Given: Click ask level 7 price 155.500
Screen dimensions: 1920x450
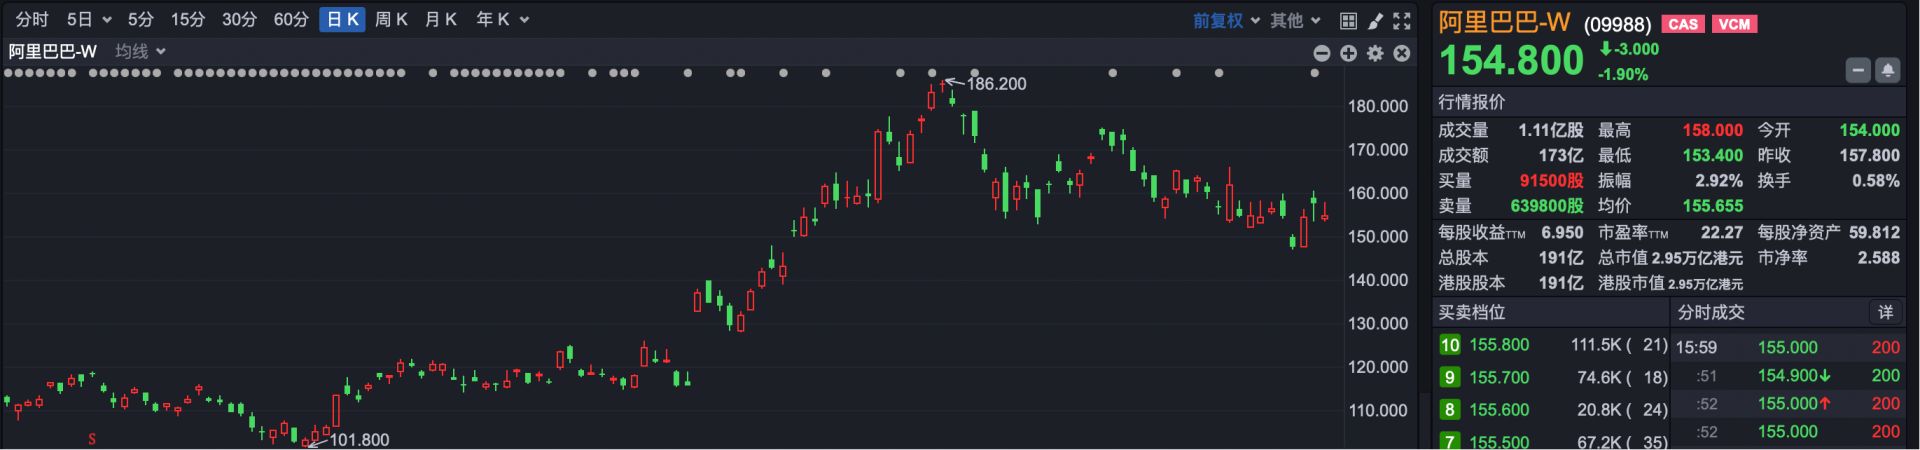Looking at the screenshot, I should tap(1499, 441).
